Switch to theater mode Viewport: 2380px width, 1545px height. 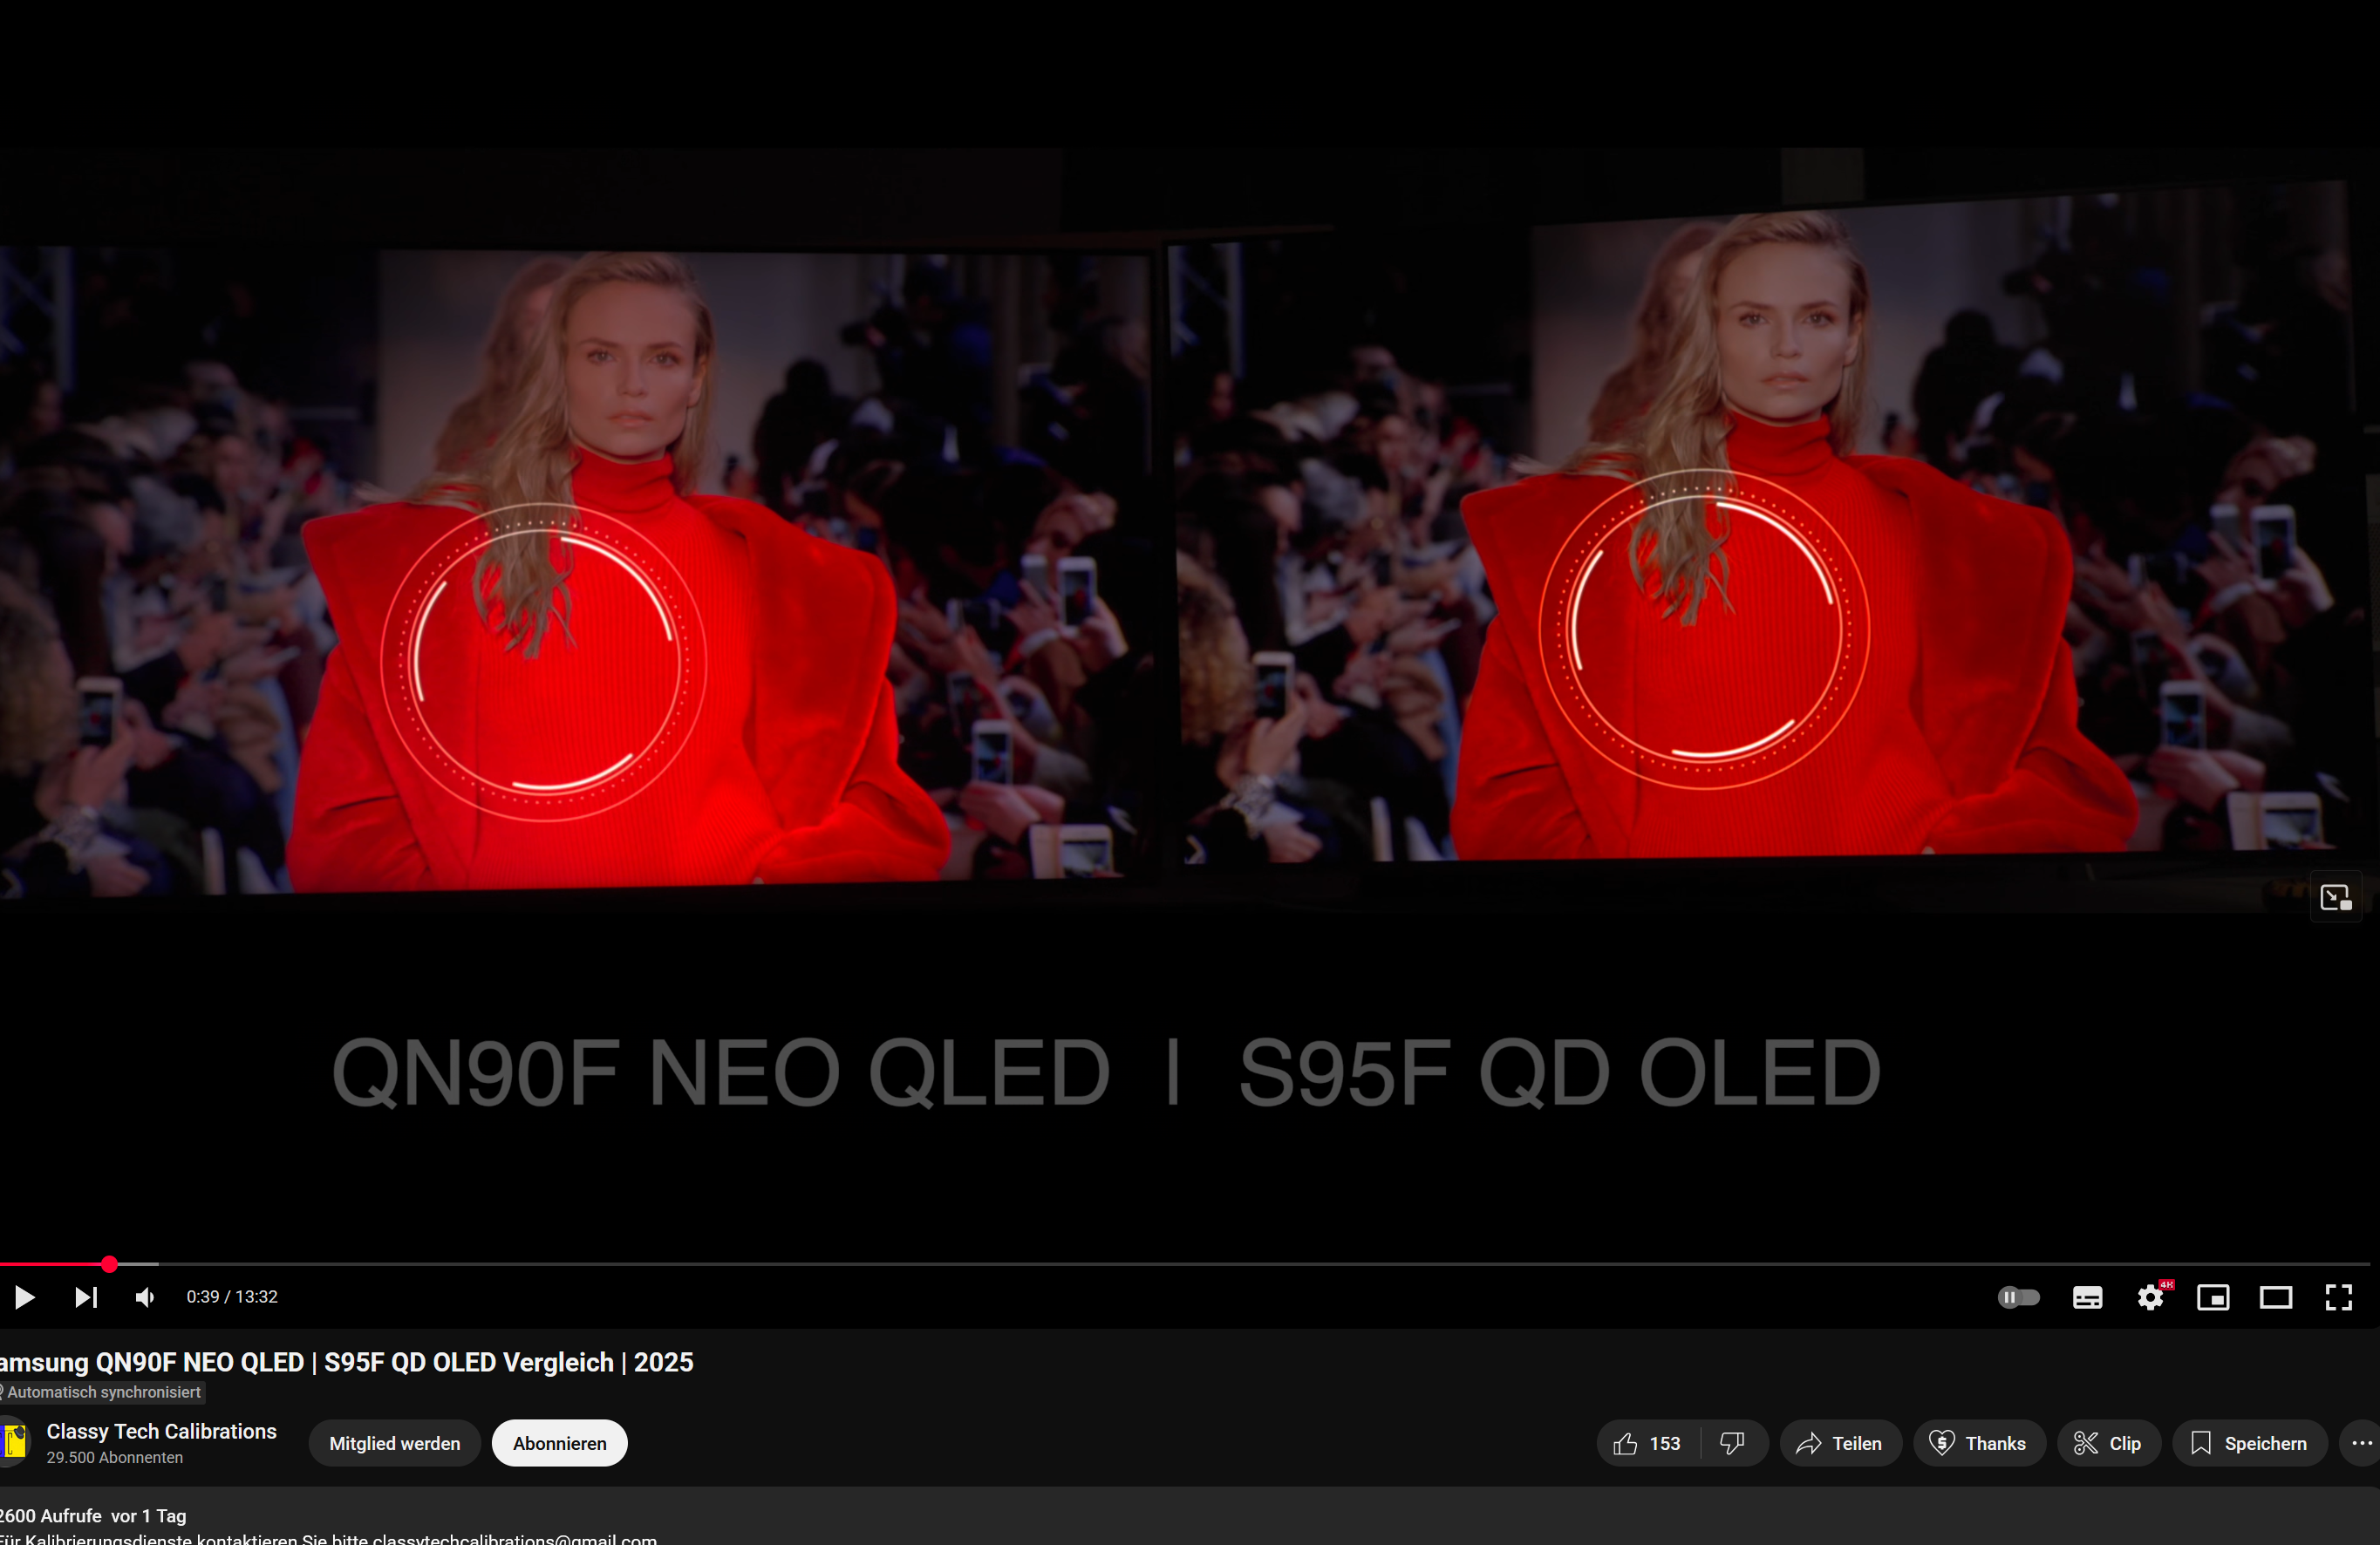2276,1297
